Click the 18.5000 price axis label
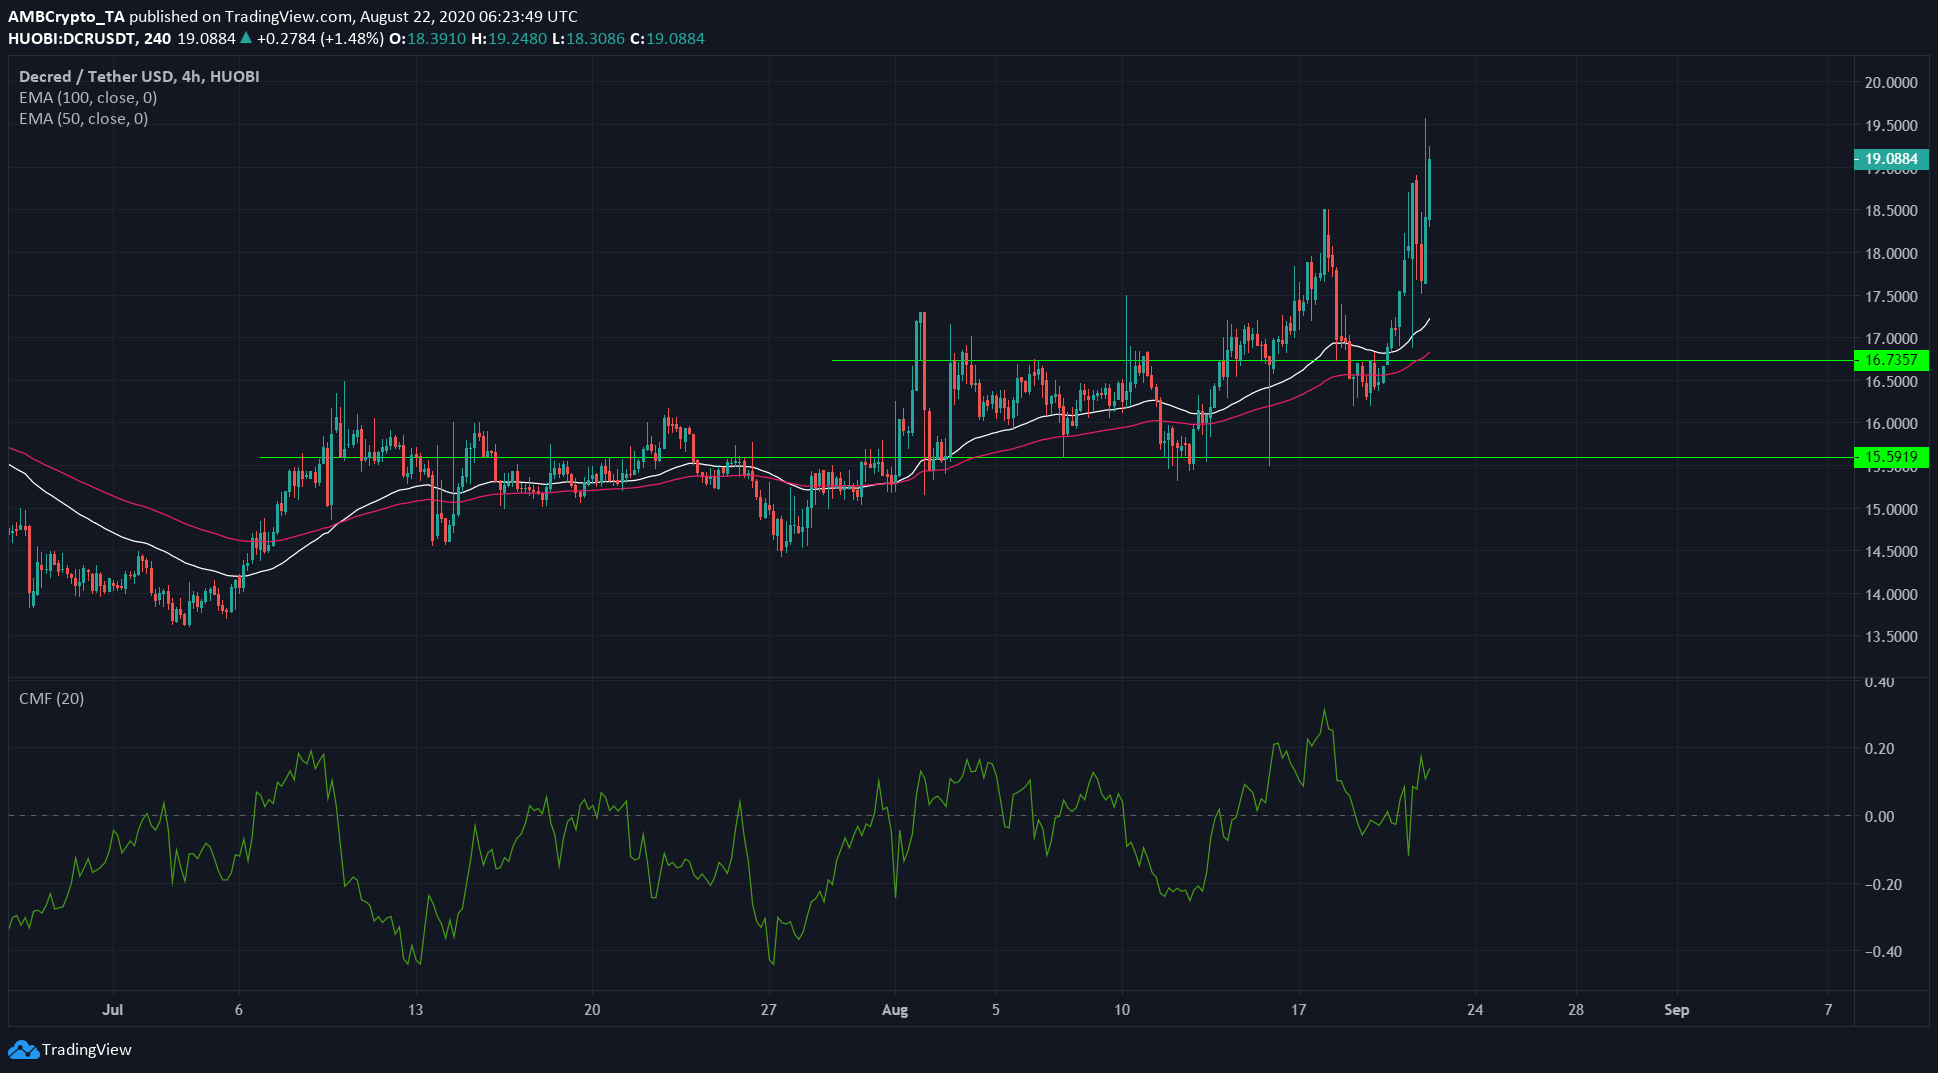 (x=1891, y=211)
